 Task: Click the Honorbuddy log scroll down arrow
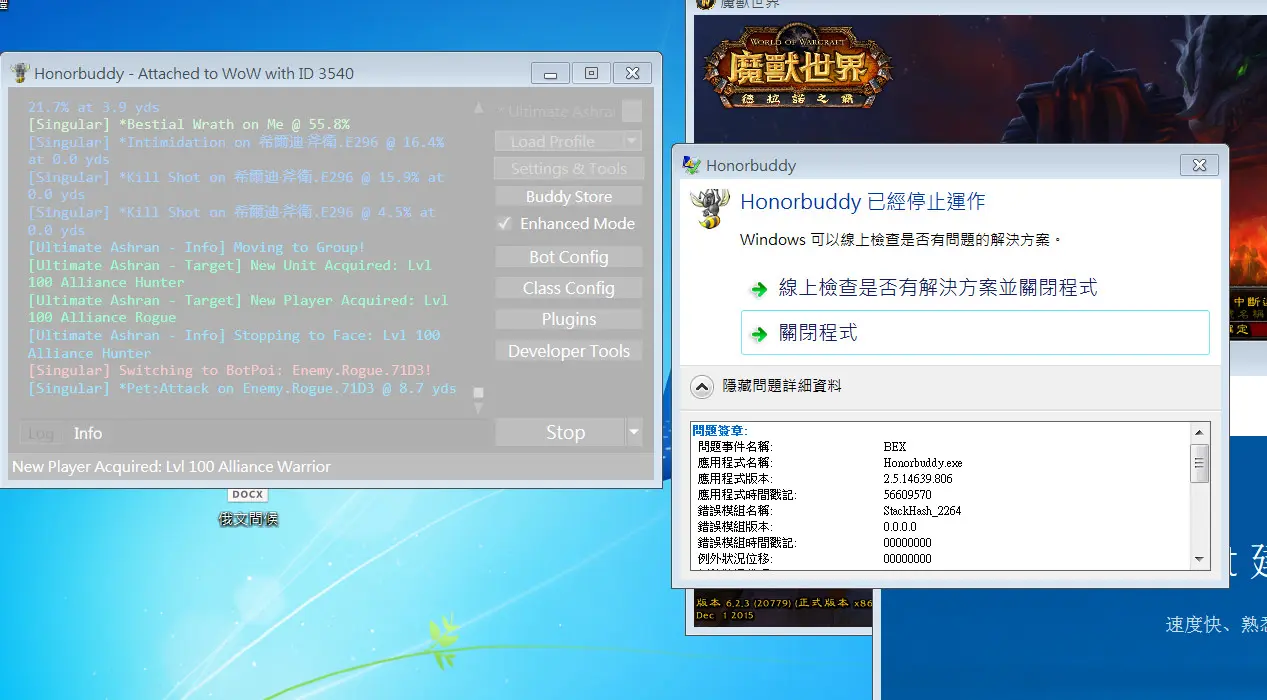click(478, 408)
